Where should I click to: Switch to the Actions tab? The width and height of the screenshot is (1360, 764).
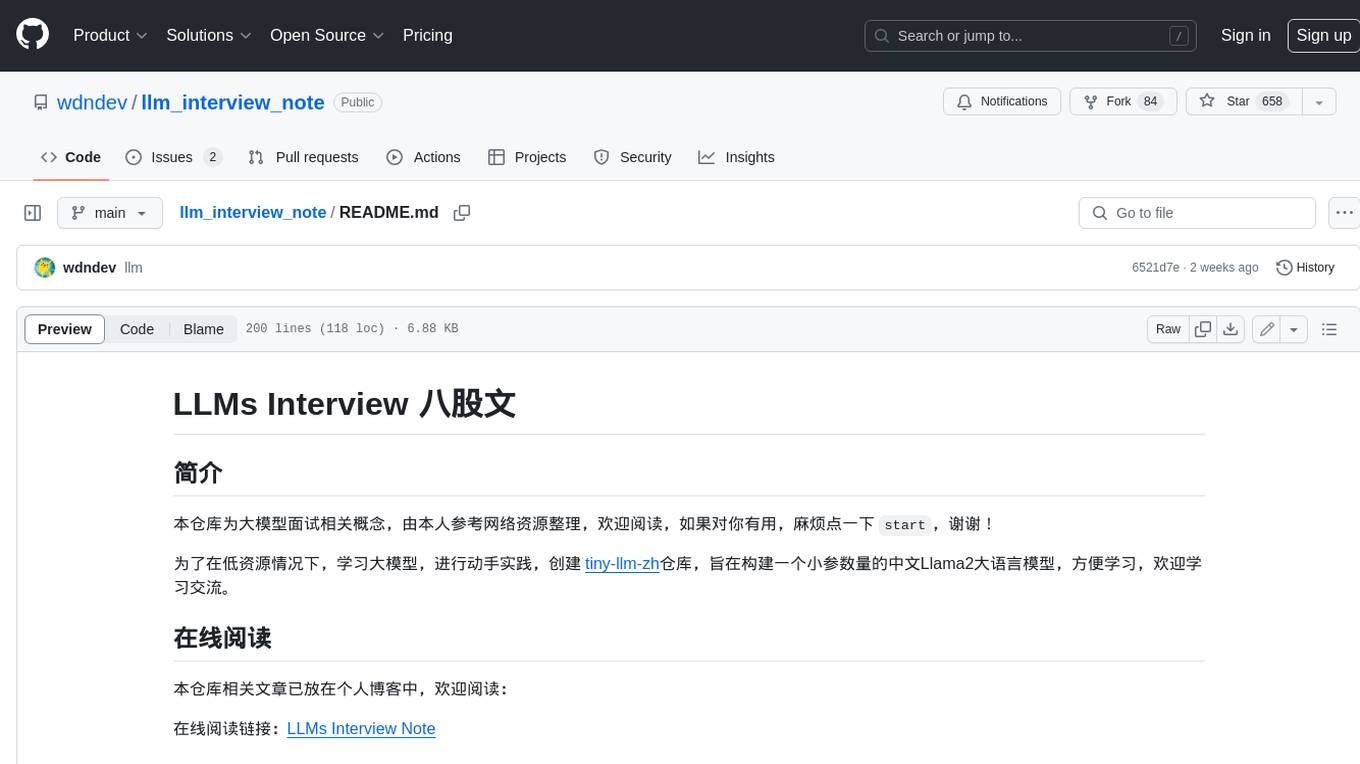point(423,157)
